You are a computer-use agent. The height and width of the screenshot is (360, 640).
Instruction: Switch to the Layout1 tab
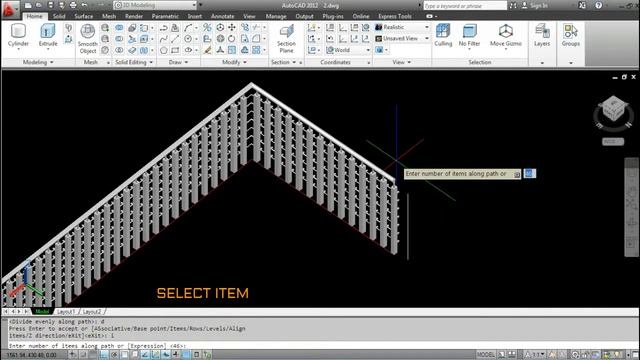tap(65, 311)
